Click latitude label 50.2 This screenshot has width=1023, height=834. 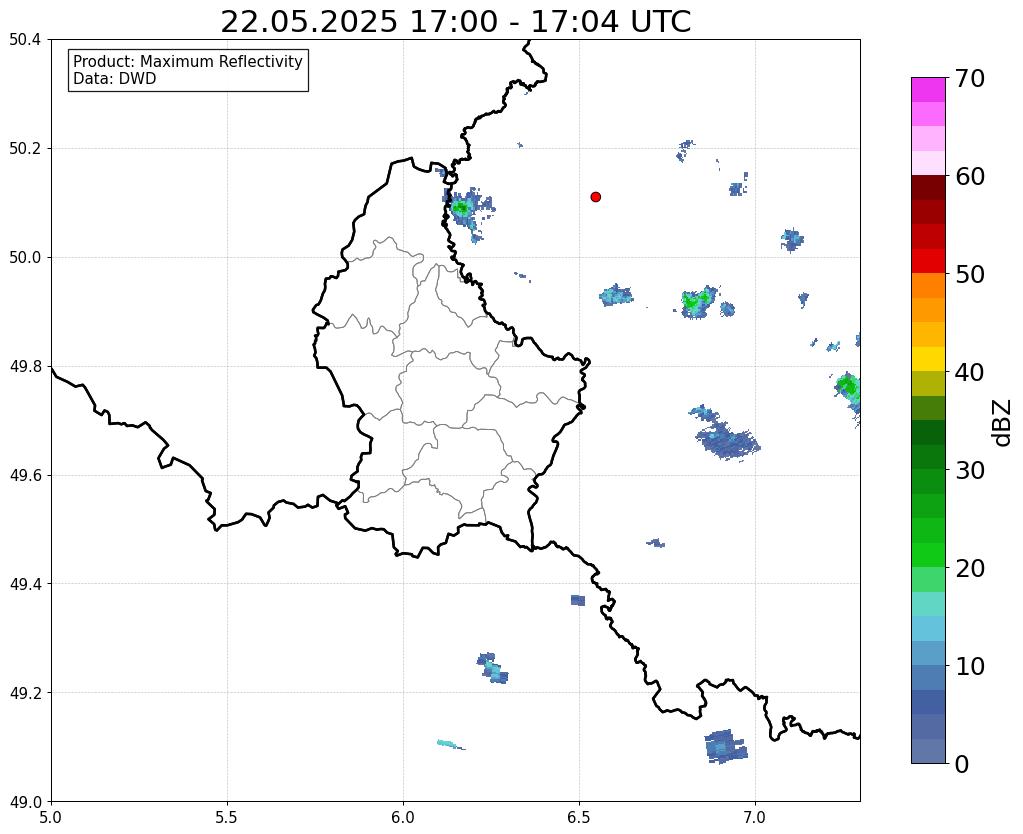tap(25, 148)
